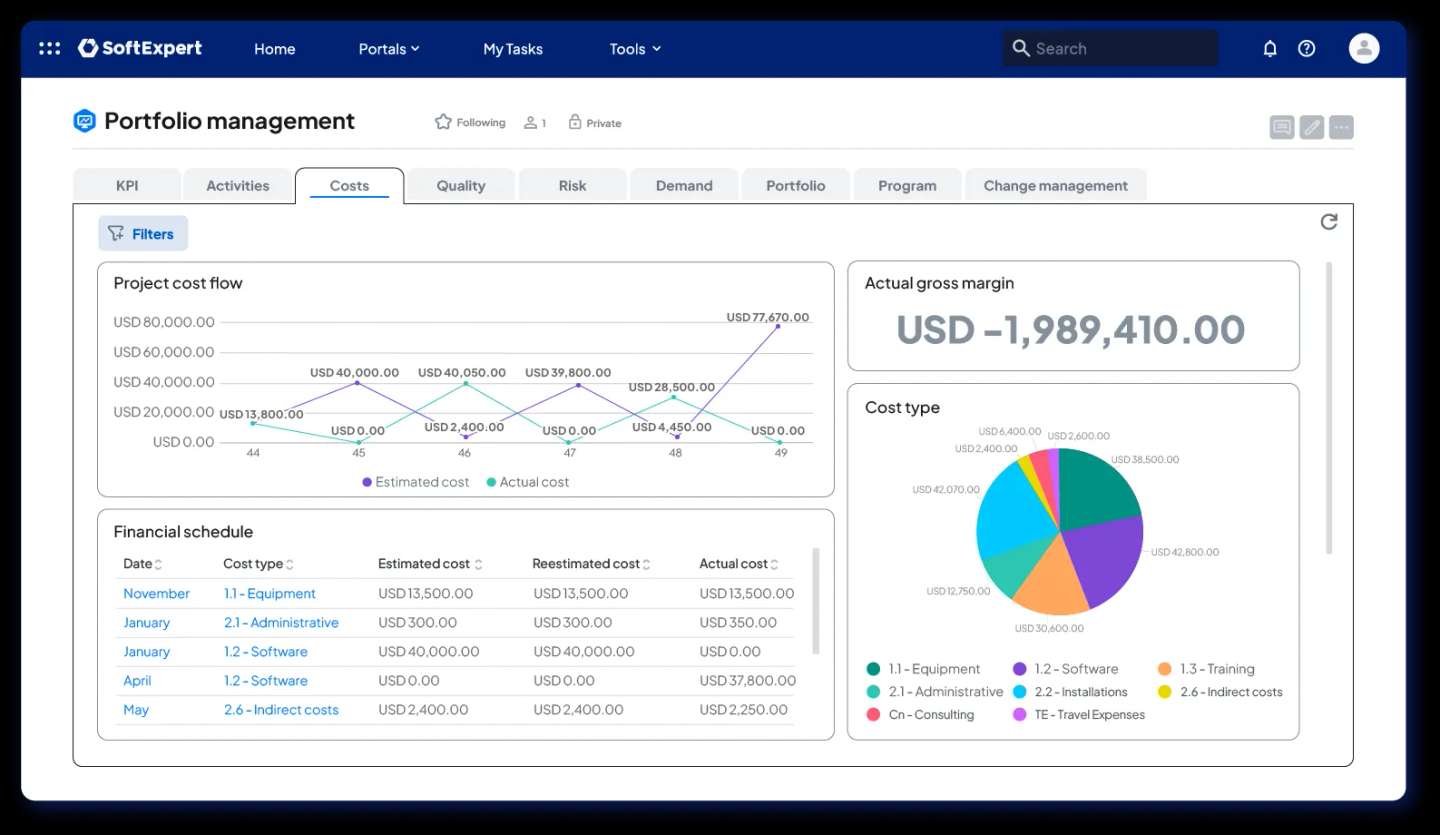The width and height of the screenshot is (1440, 835).
Task: Toggle Estimated cost series in the chart legend
Action: click(x=414, y=482)
